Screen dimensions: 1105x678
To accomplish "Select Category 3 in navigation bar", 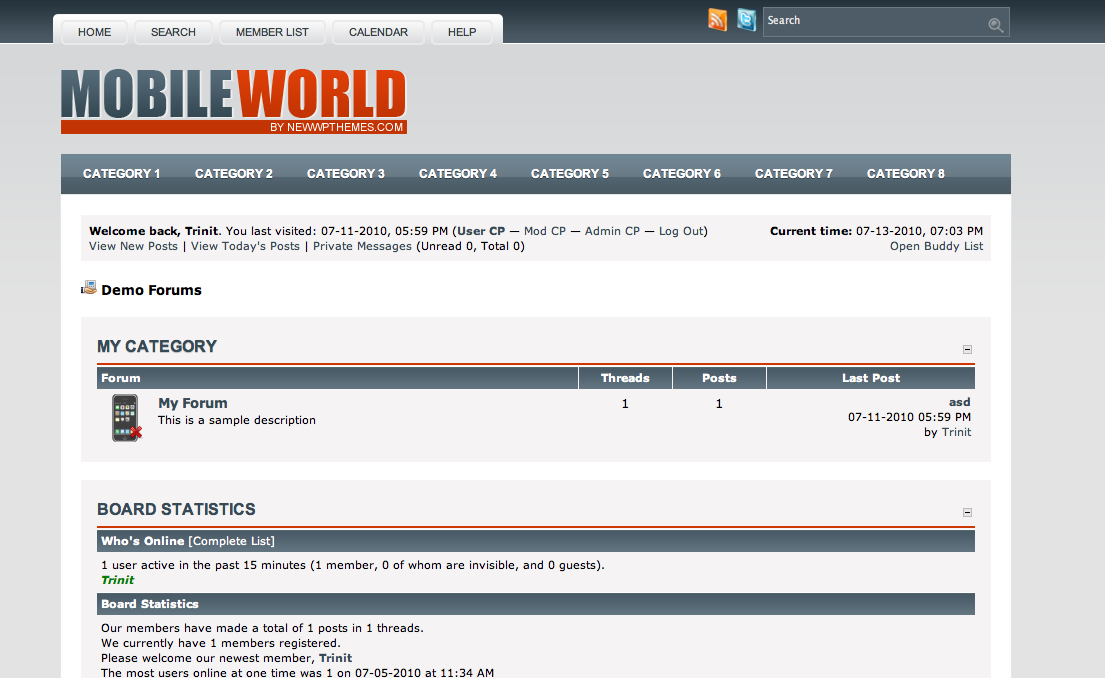I will click(x=345, y=174).
